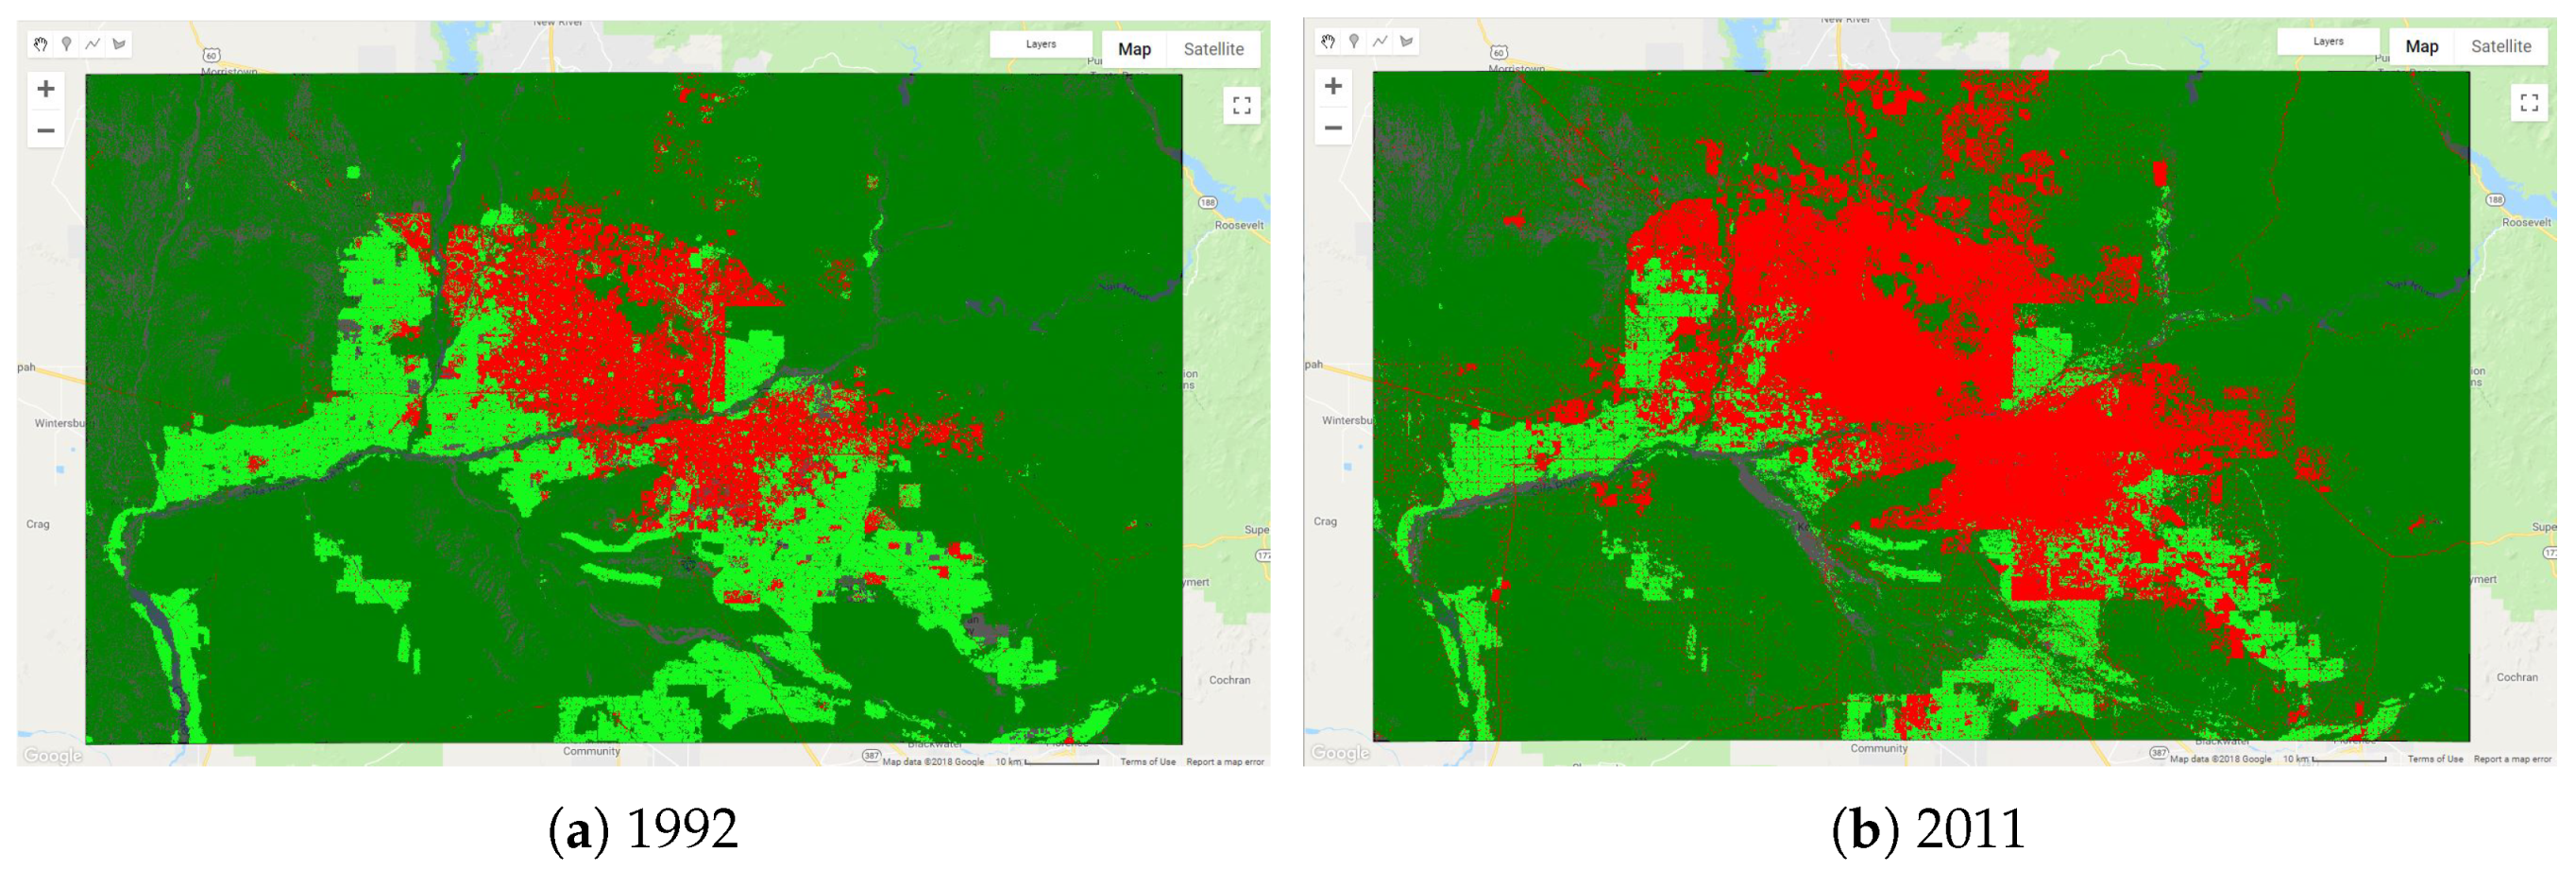
Task: Zoom out on the 1992 map
Action: point(46,130)
